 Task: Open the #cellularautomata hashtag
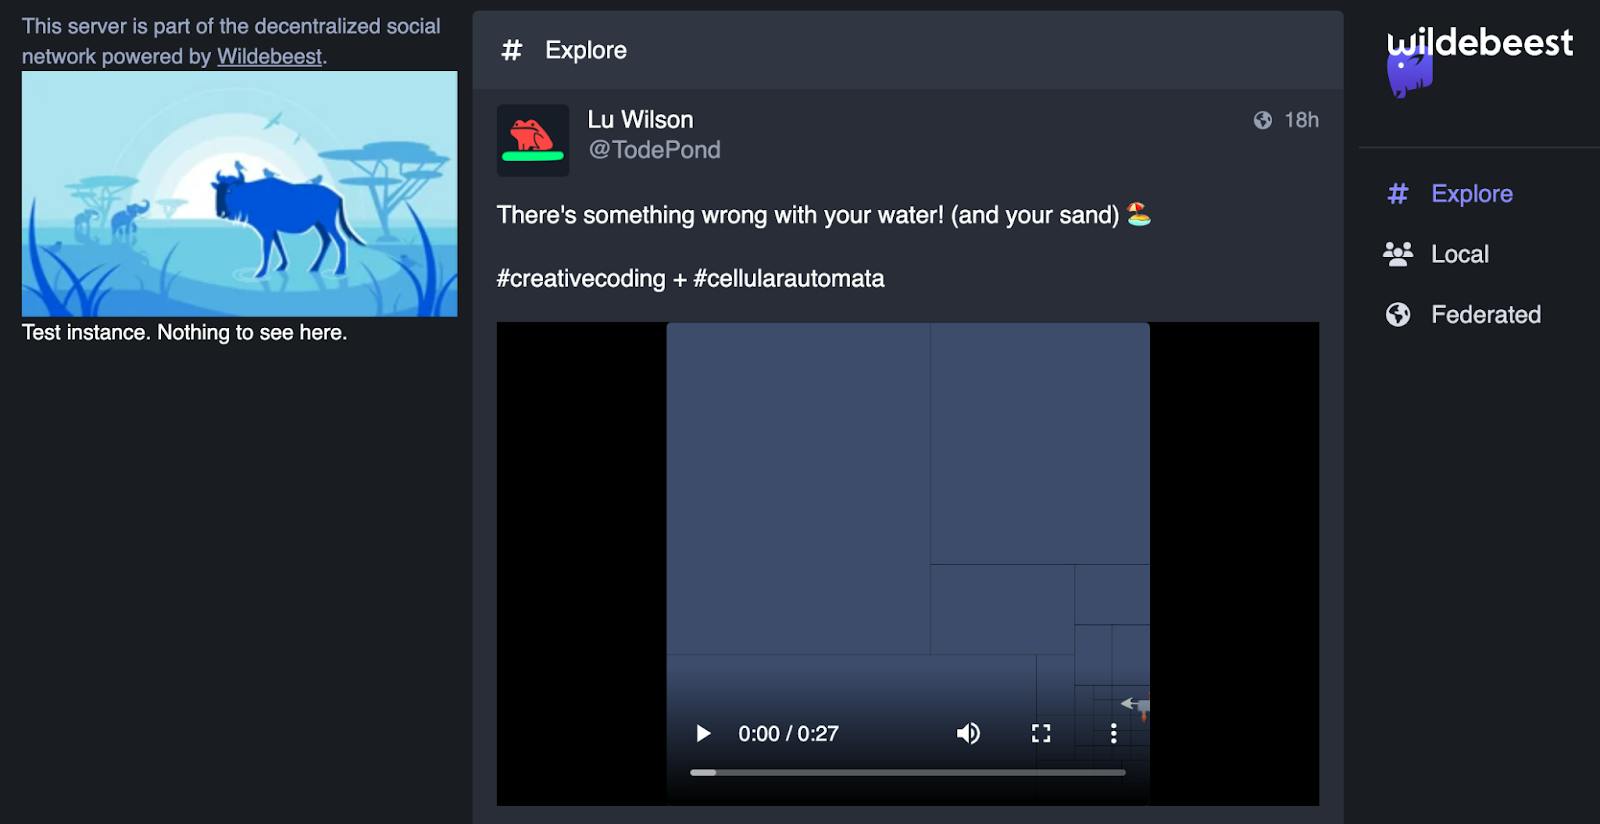tap(789, 278)
